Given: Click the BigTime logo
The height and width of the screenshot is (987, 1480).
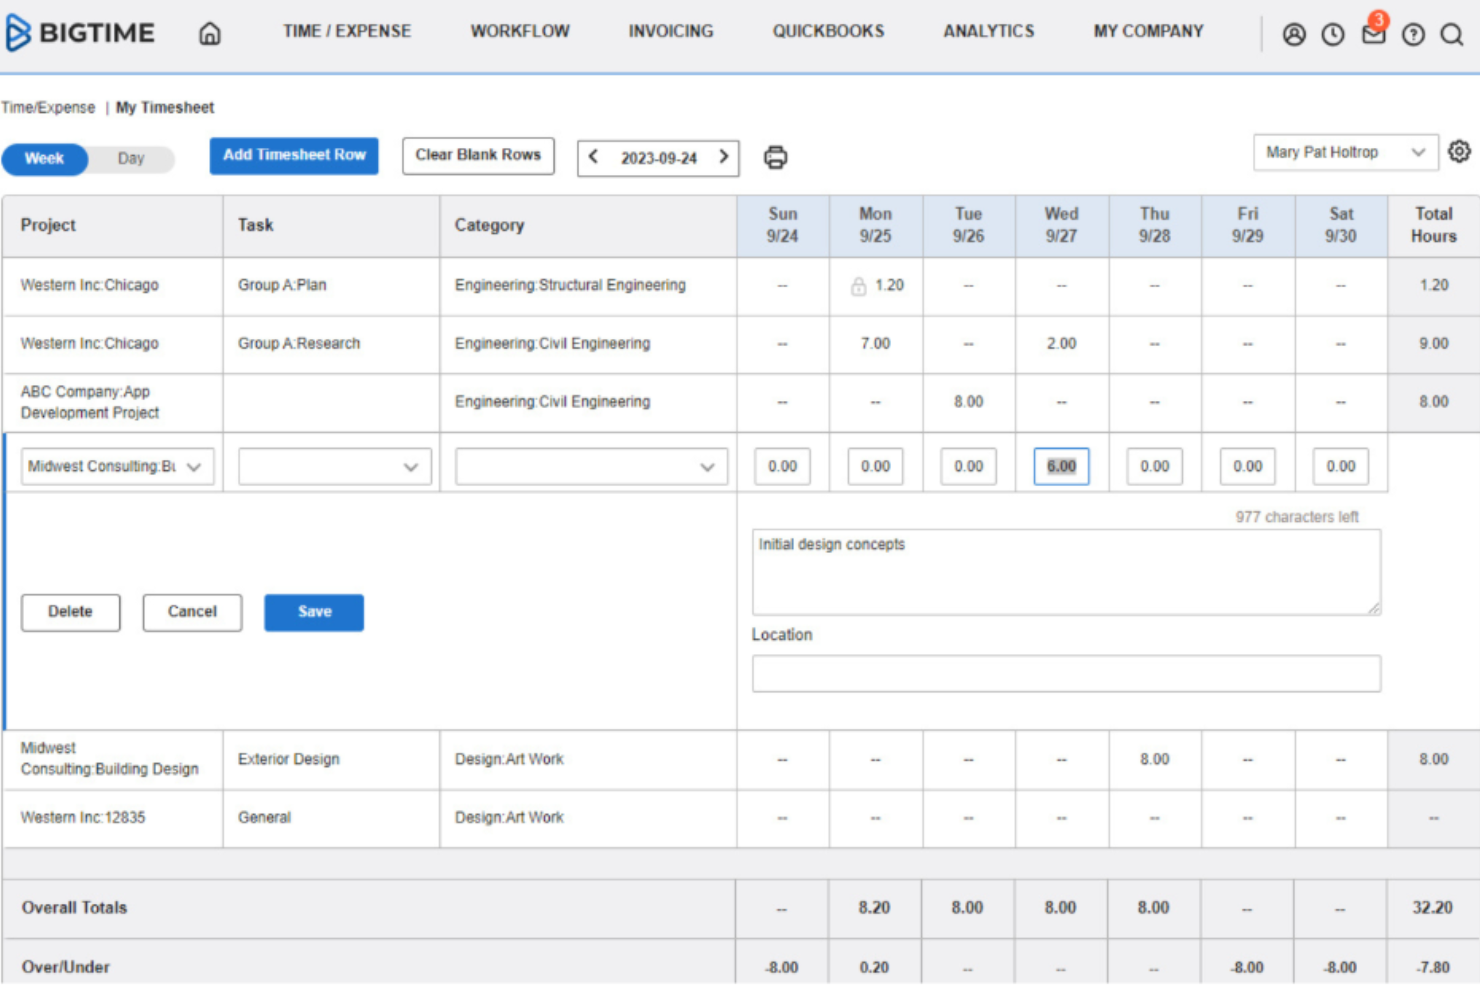Looking at the screenshot, I should [x=80, y=33].
